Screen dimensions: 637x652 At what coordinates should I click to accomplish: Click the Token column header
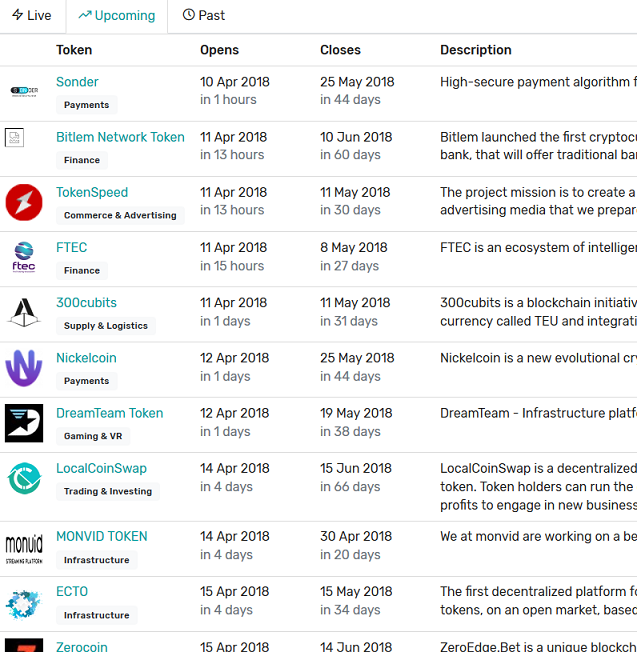pos(74,50)
